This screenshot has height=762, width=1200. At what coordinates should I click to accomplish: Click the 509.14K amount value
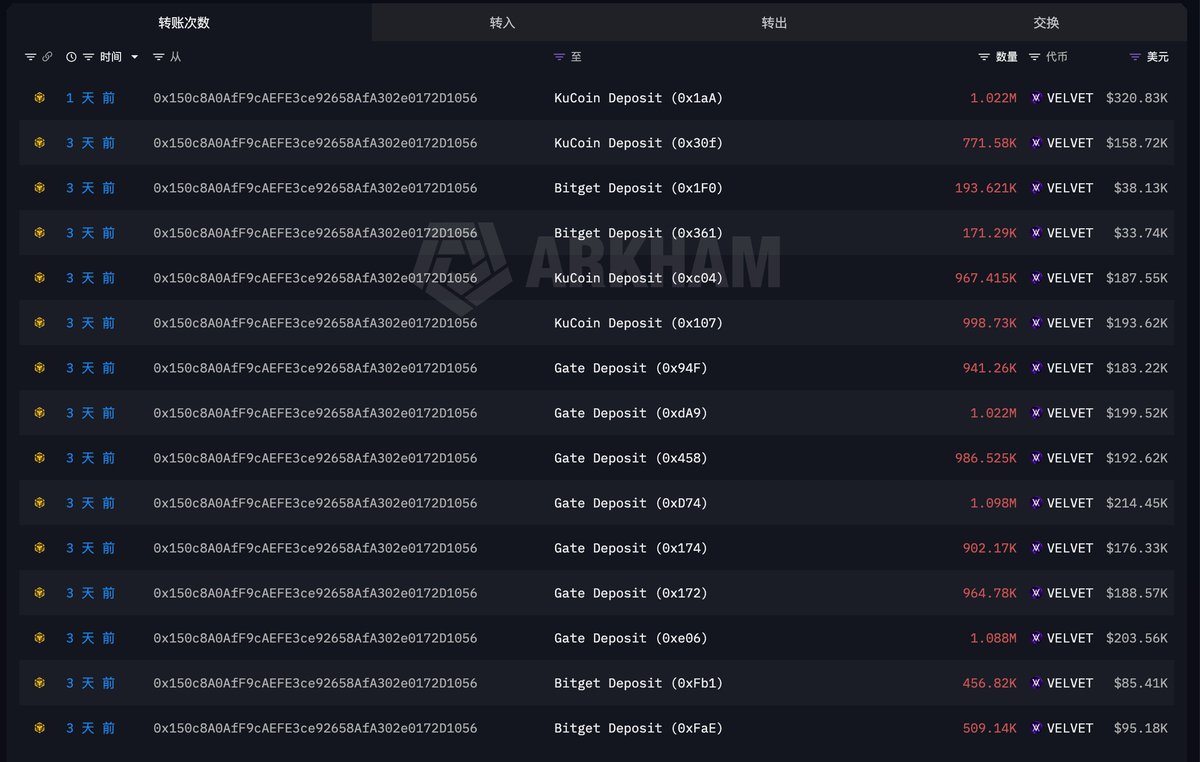click(990, 728)
